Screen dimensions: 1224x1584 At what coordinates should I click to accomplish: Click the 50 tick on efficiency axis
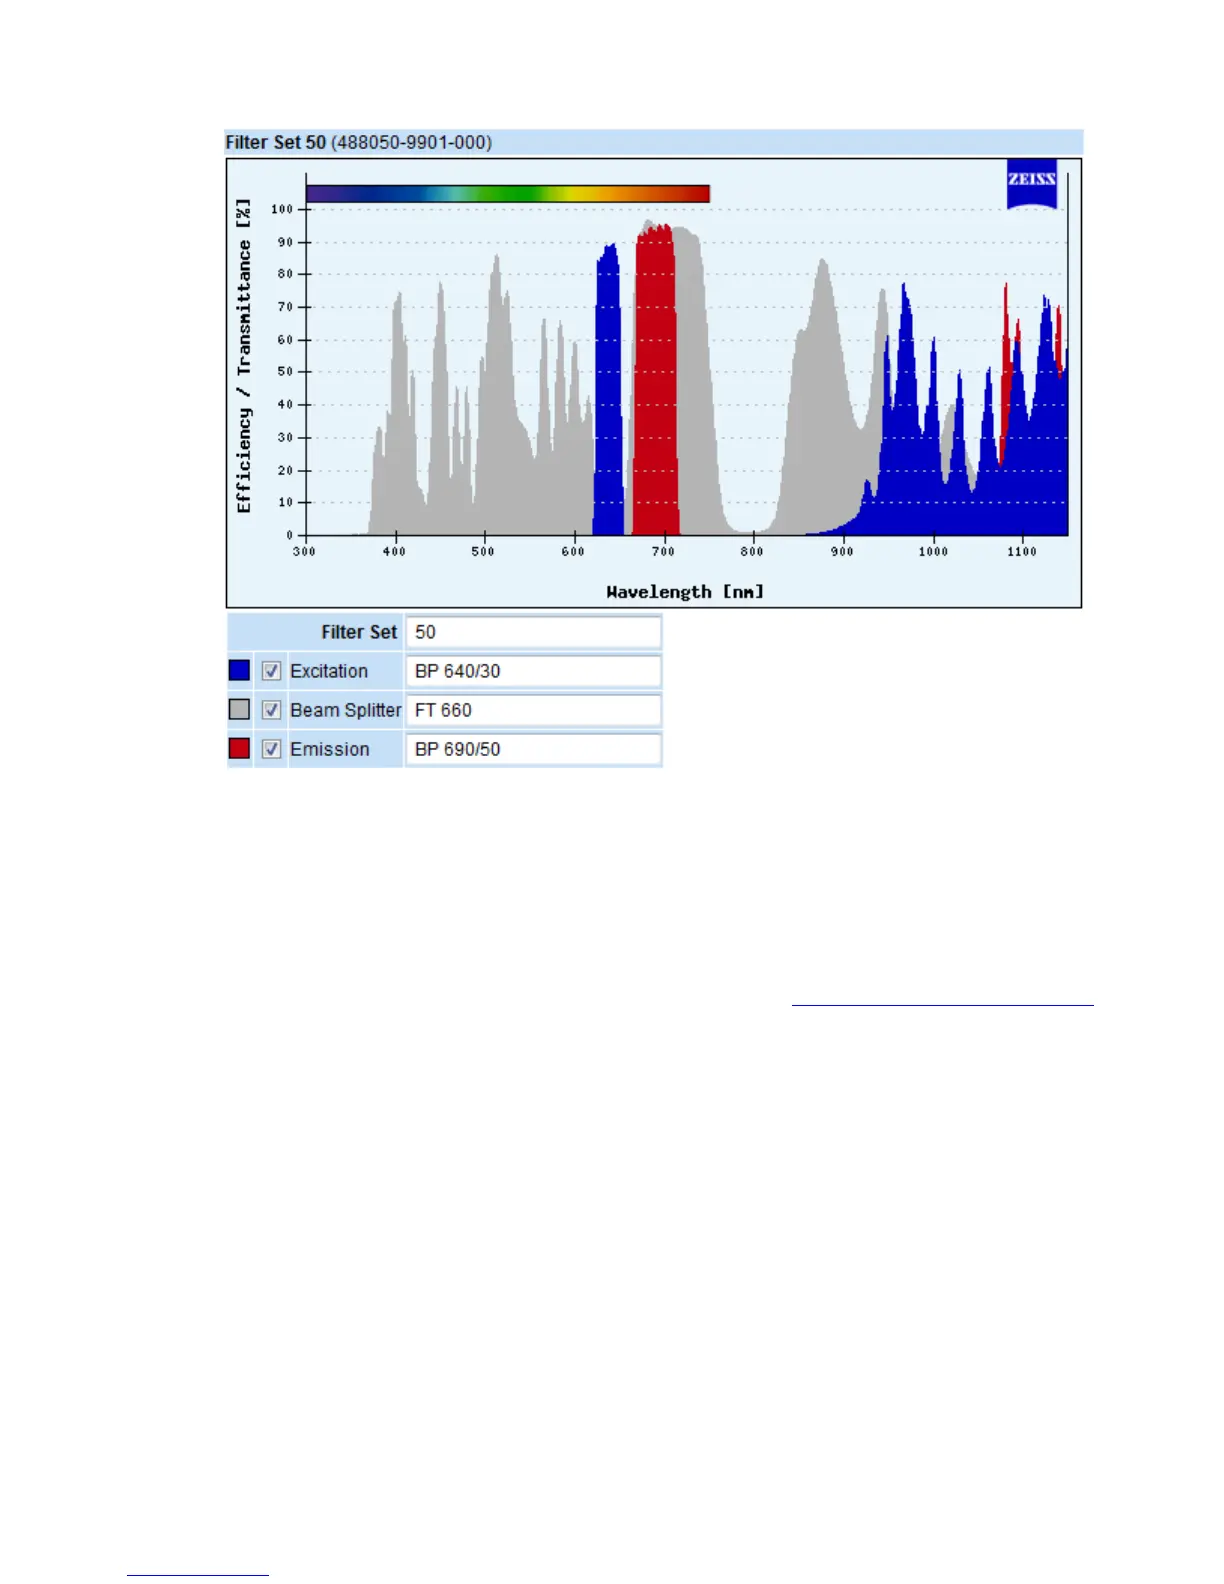coord(285,371)
